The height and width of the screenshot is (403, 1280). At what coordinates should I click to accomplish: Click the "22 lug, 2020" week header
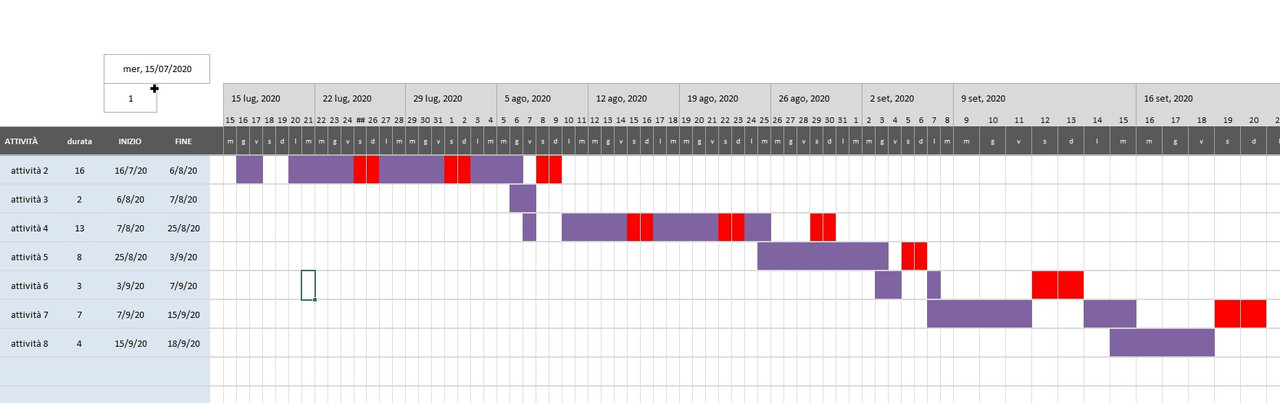(x=360, y=99)
